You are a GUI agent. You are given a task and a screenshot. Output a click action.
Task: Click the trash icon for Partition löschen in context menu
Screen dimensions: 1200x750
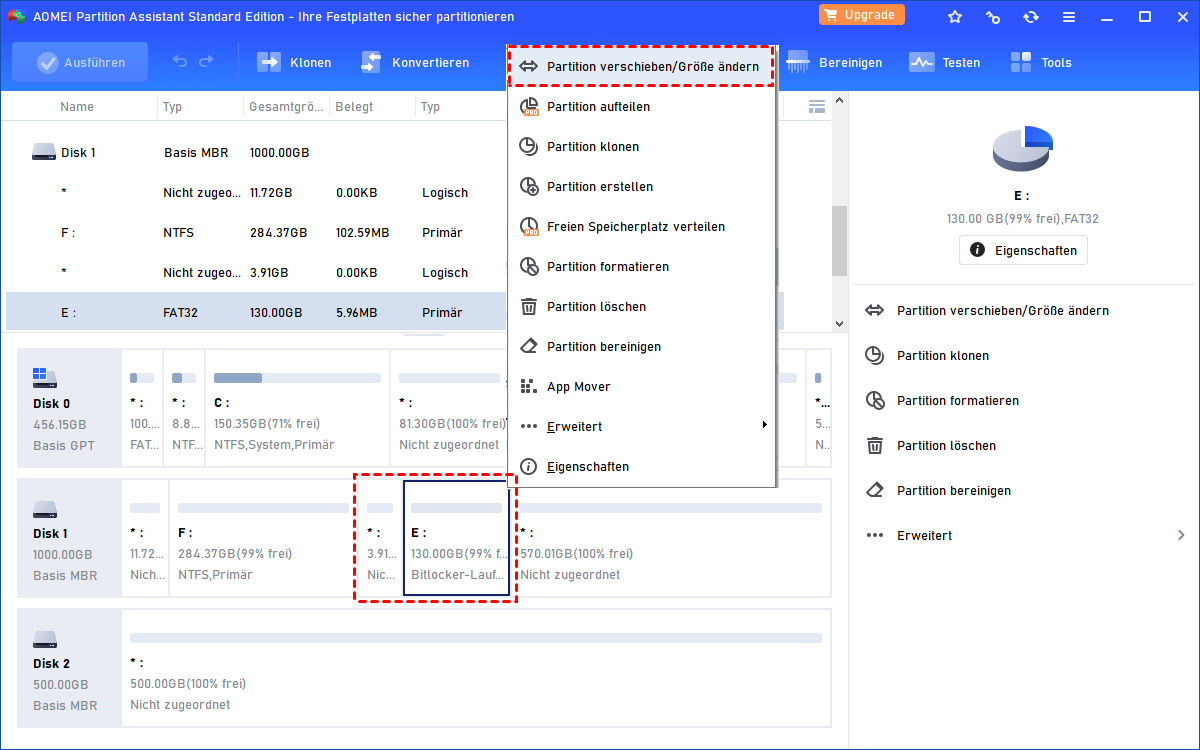529,306
